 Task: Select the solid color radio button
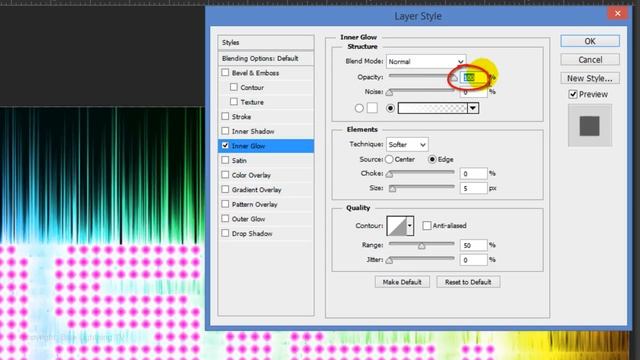(x=359, y=108)
